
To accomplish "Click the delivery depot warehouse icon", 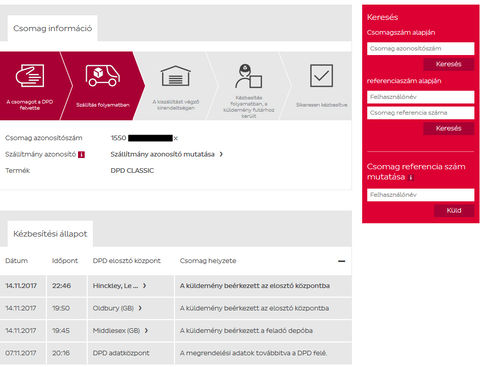I will 176,76.
